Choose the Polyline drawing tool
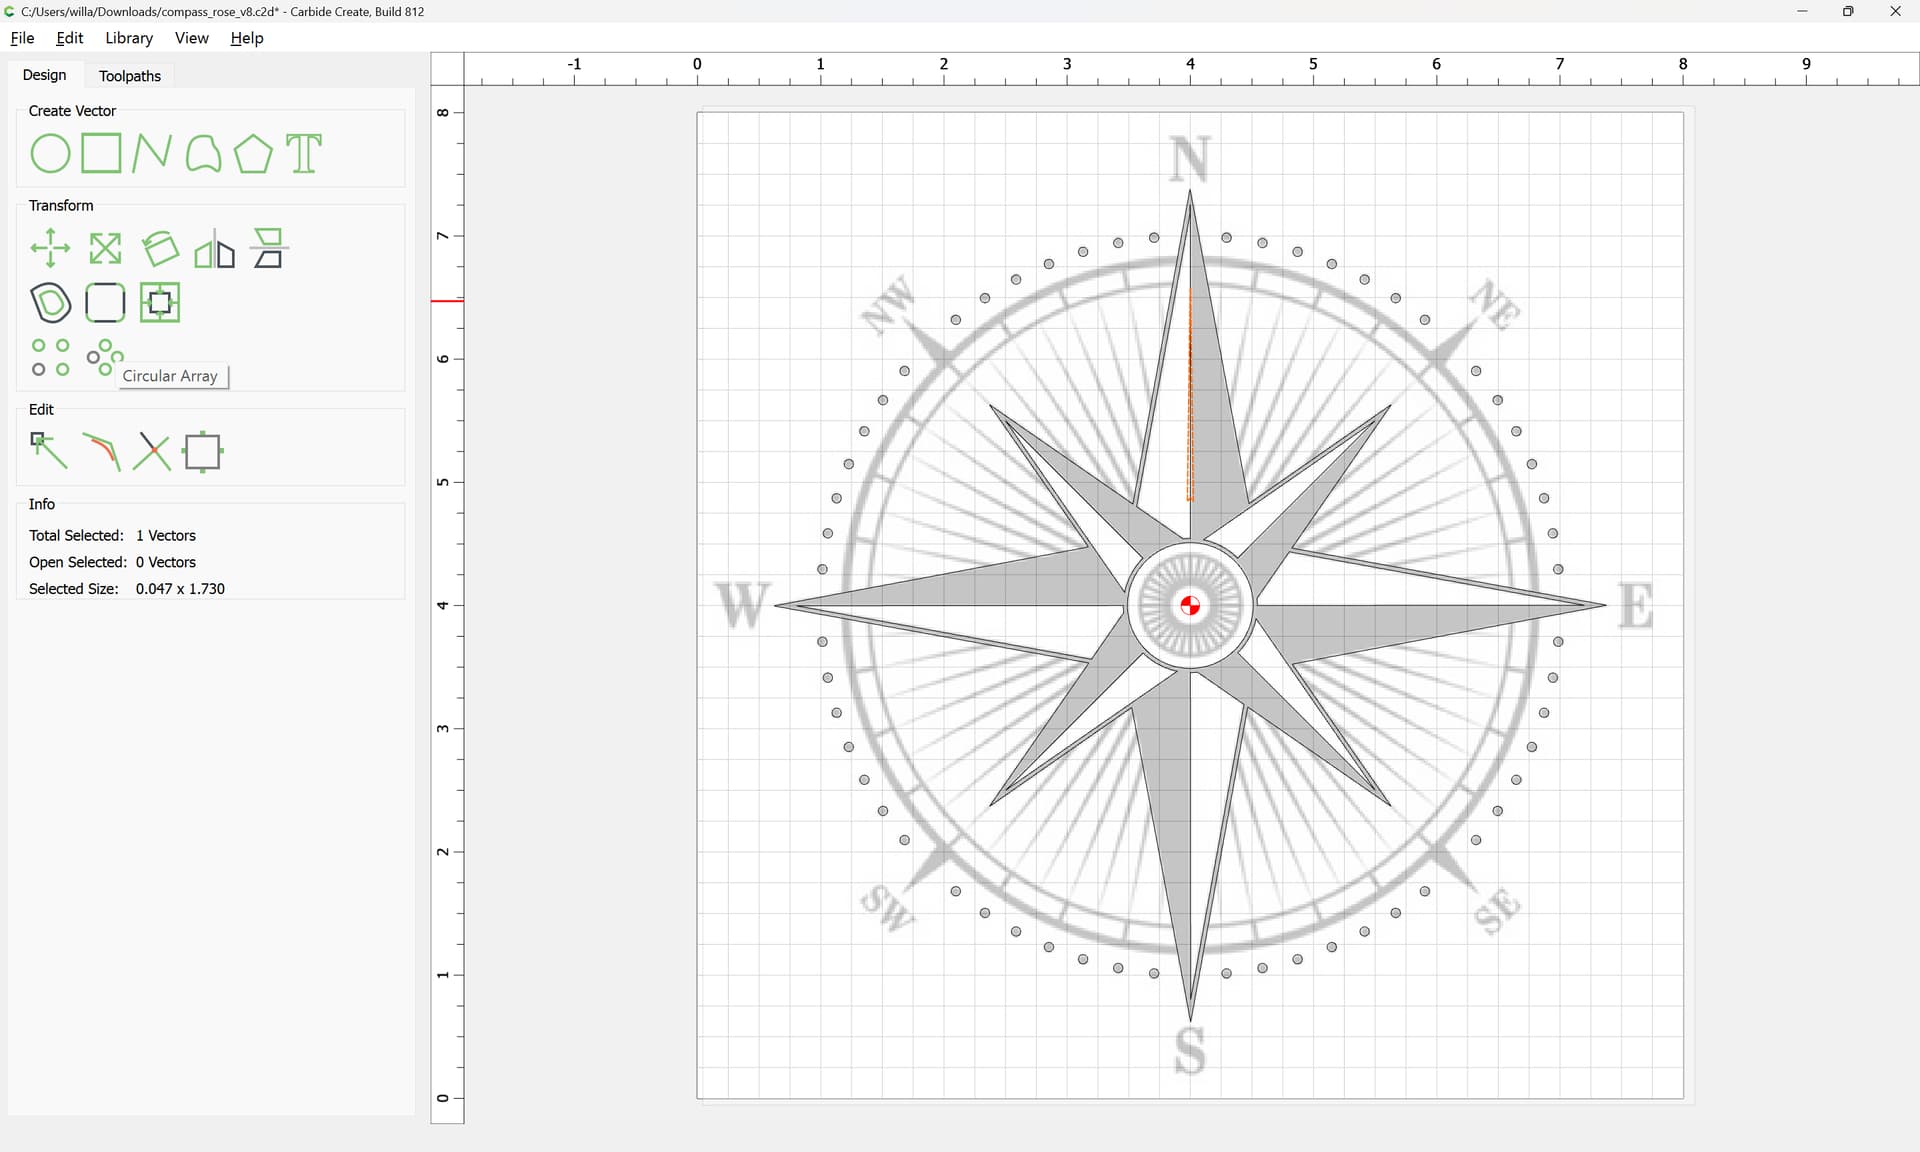The width and height of the screenshot is (1920, 1152). tap(151, 154)
